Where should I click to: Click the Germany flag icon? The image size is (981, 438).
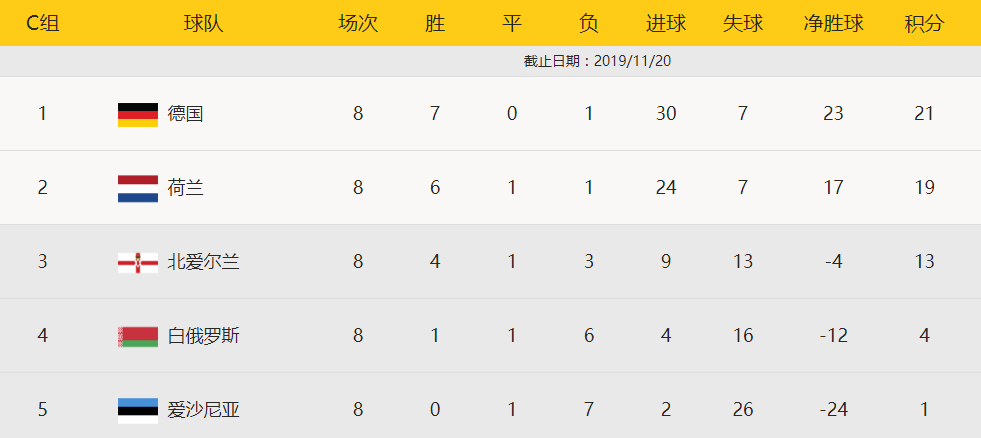pos(137,114)
